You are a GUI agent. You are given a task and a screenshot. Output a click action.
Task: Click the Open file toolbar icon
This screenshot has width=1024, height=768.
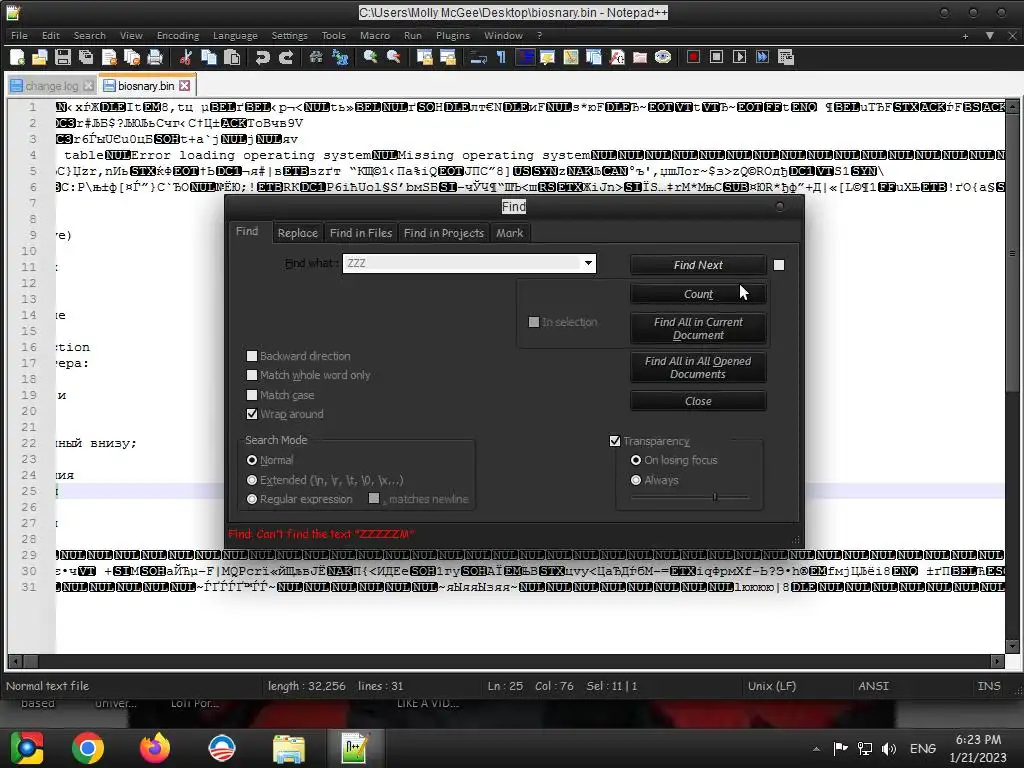coord(40,57)
